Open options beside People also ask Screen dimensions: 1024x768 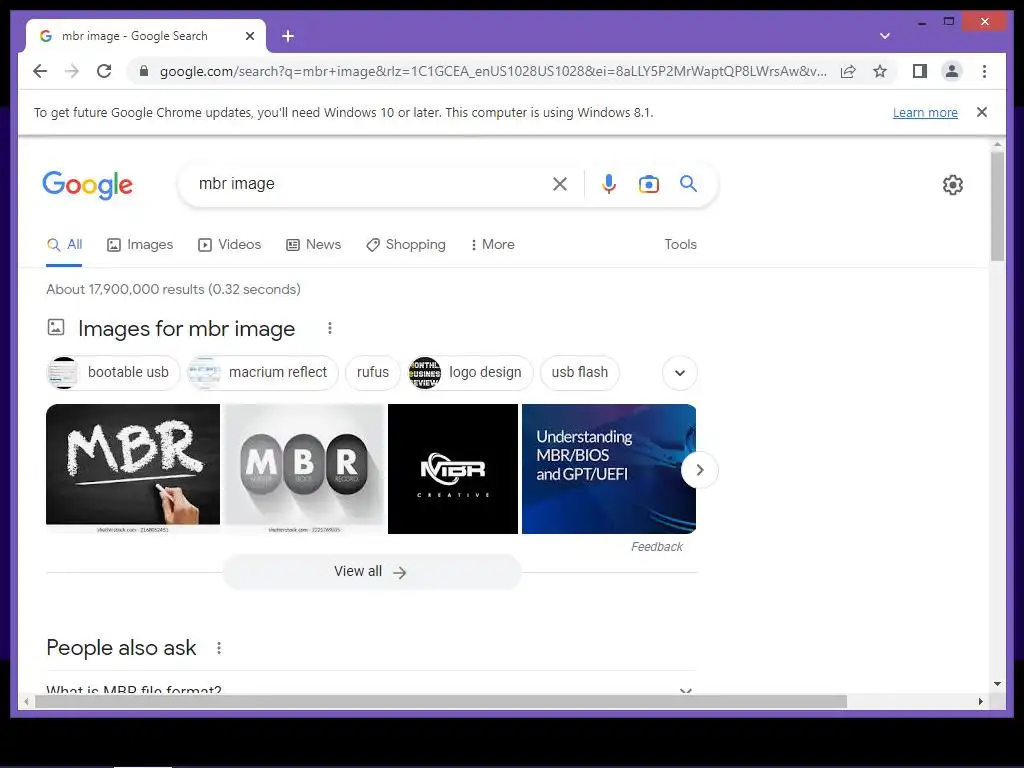point(219,648)
